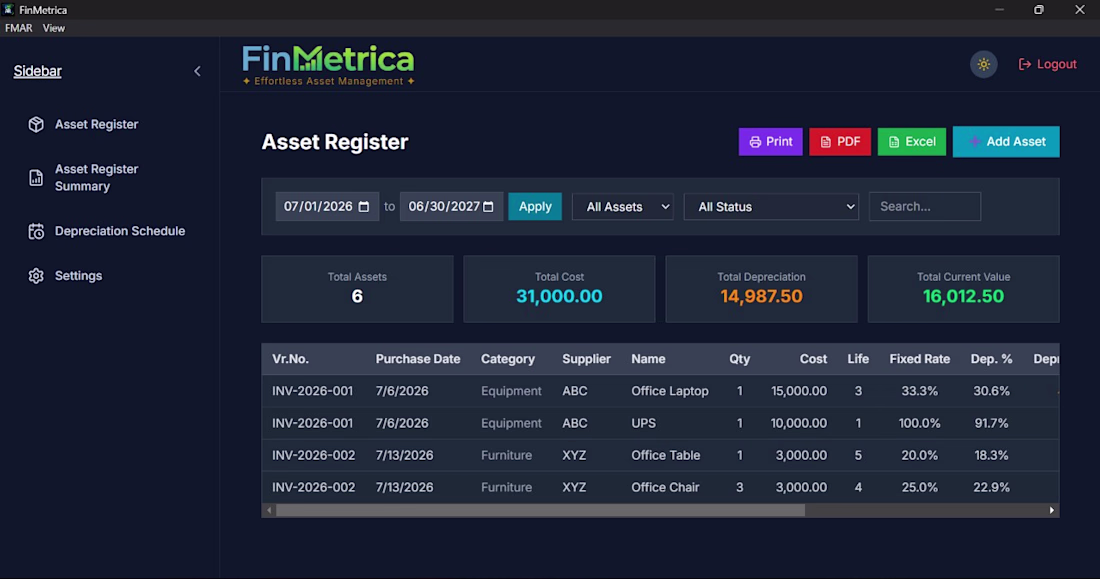Open Depreciation Schedule calendar-clock icon

(36, 231)
